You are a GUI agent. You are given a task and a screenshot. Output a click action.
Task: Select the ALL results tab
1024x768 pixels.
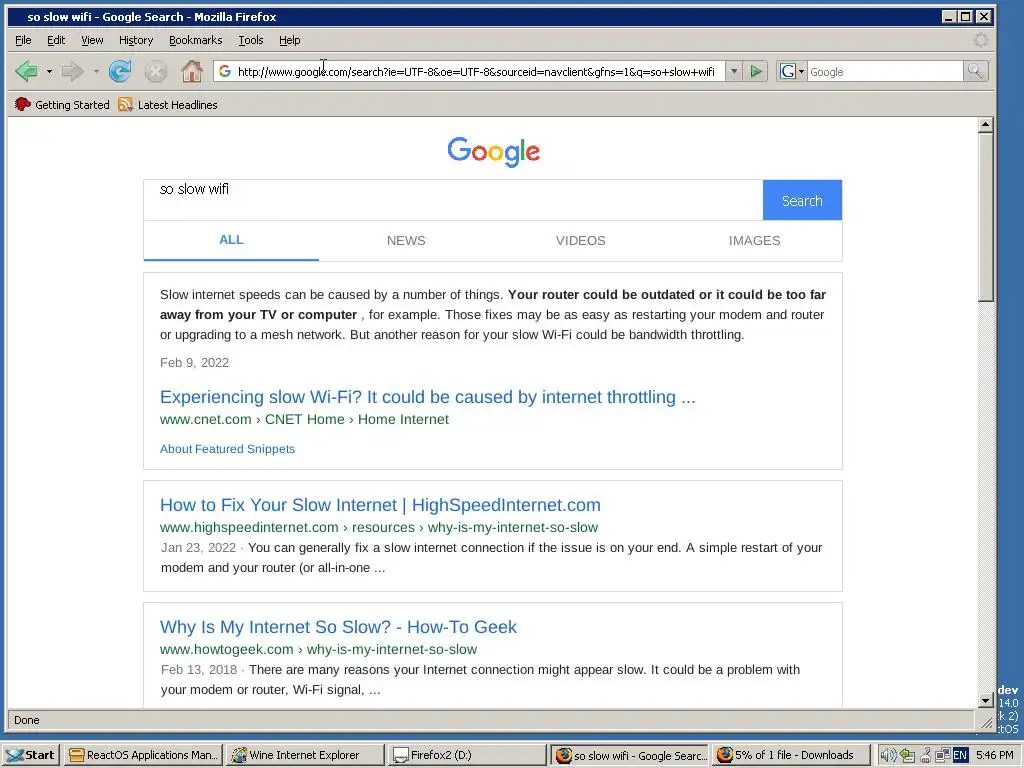pos(231,240)
